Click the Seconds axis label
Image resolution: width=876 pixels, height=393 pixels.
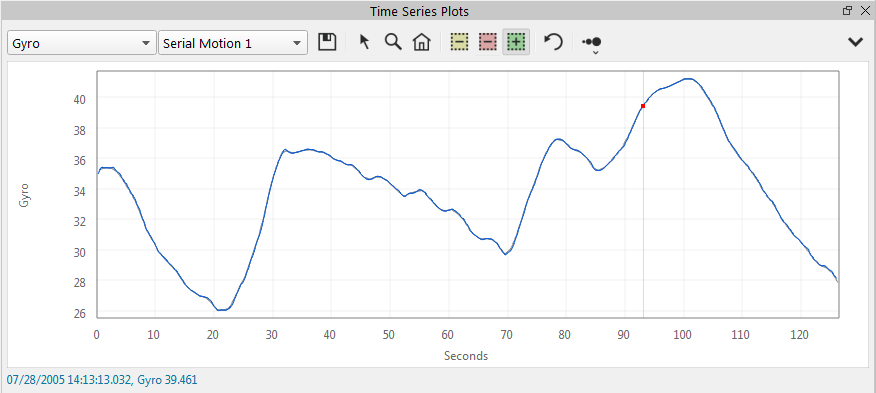tap(466, 356)
